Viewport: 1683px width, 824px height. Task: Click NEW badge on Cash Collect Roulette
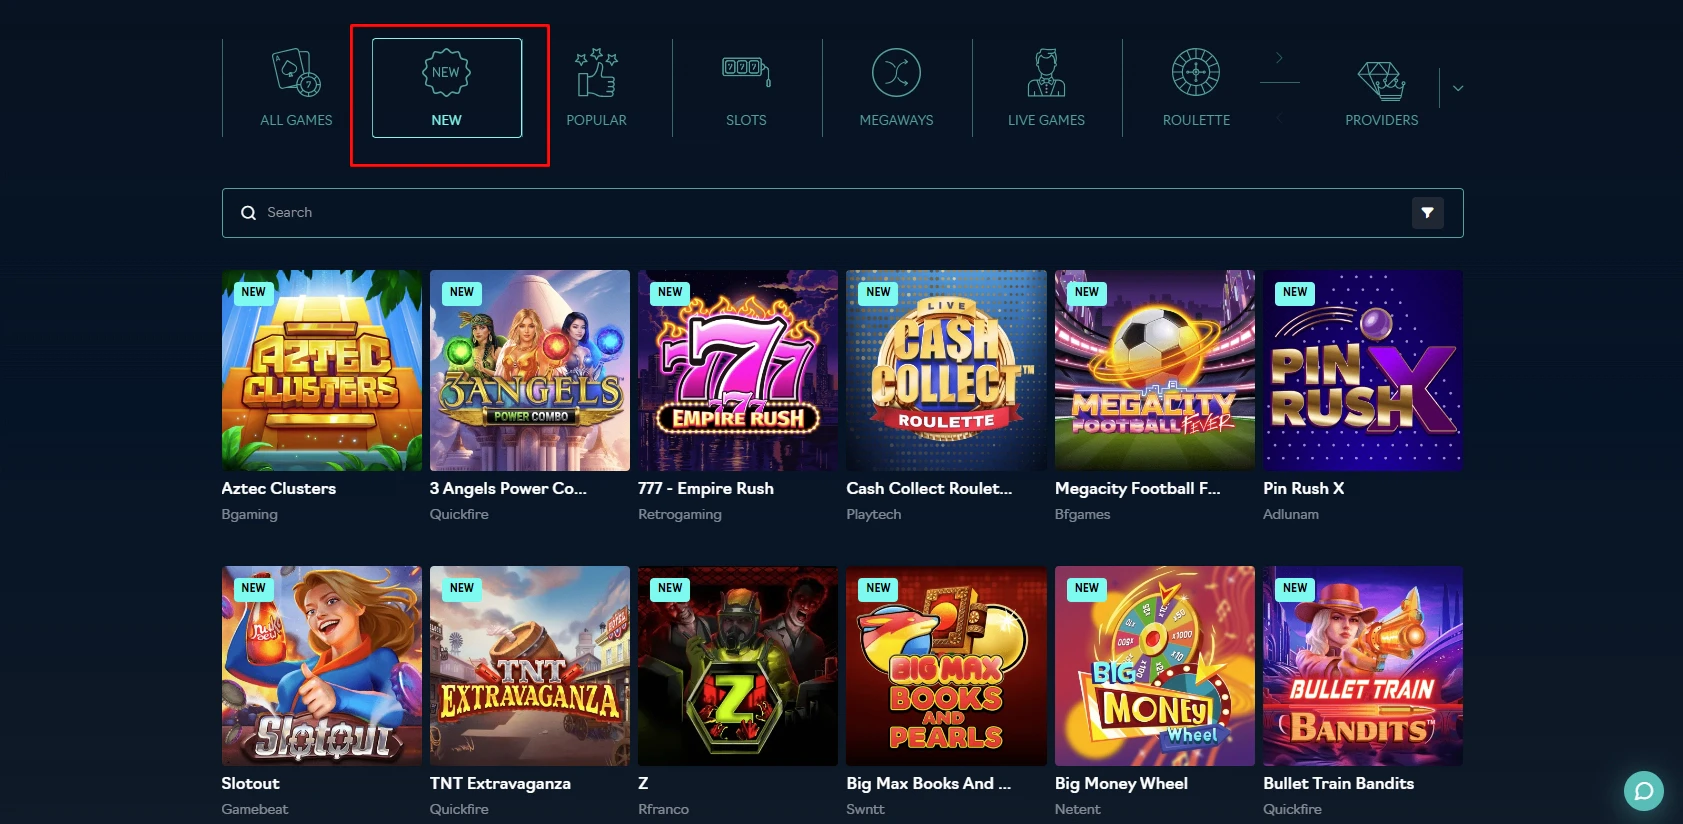click(878, 292)
